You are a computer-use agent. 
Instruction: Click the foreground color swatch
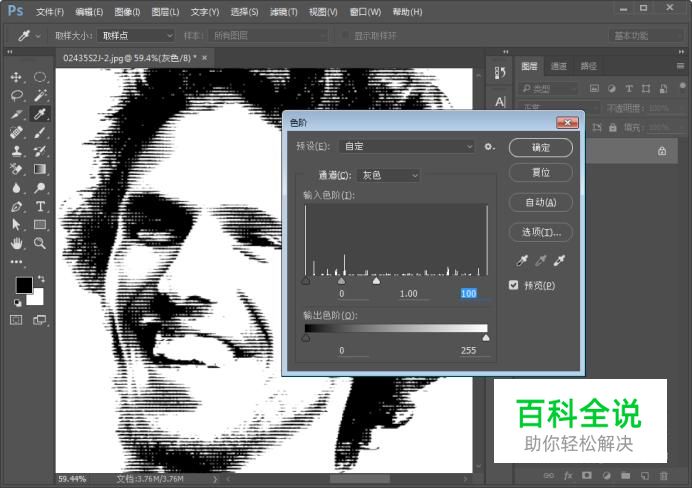(24, 285)
